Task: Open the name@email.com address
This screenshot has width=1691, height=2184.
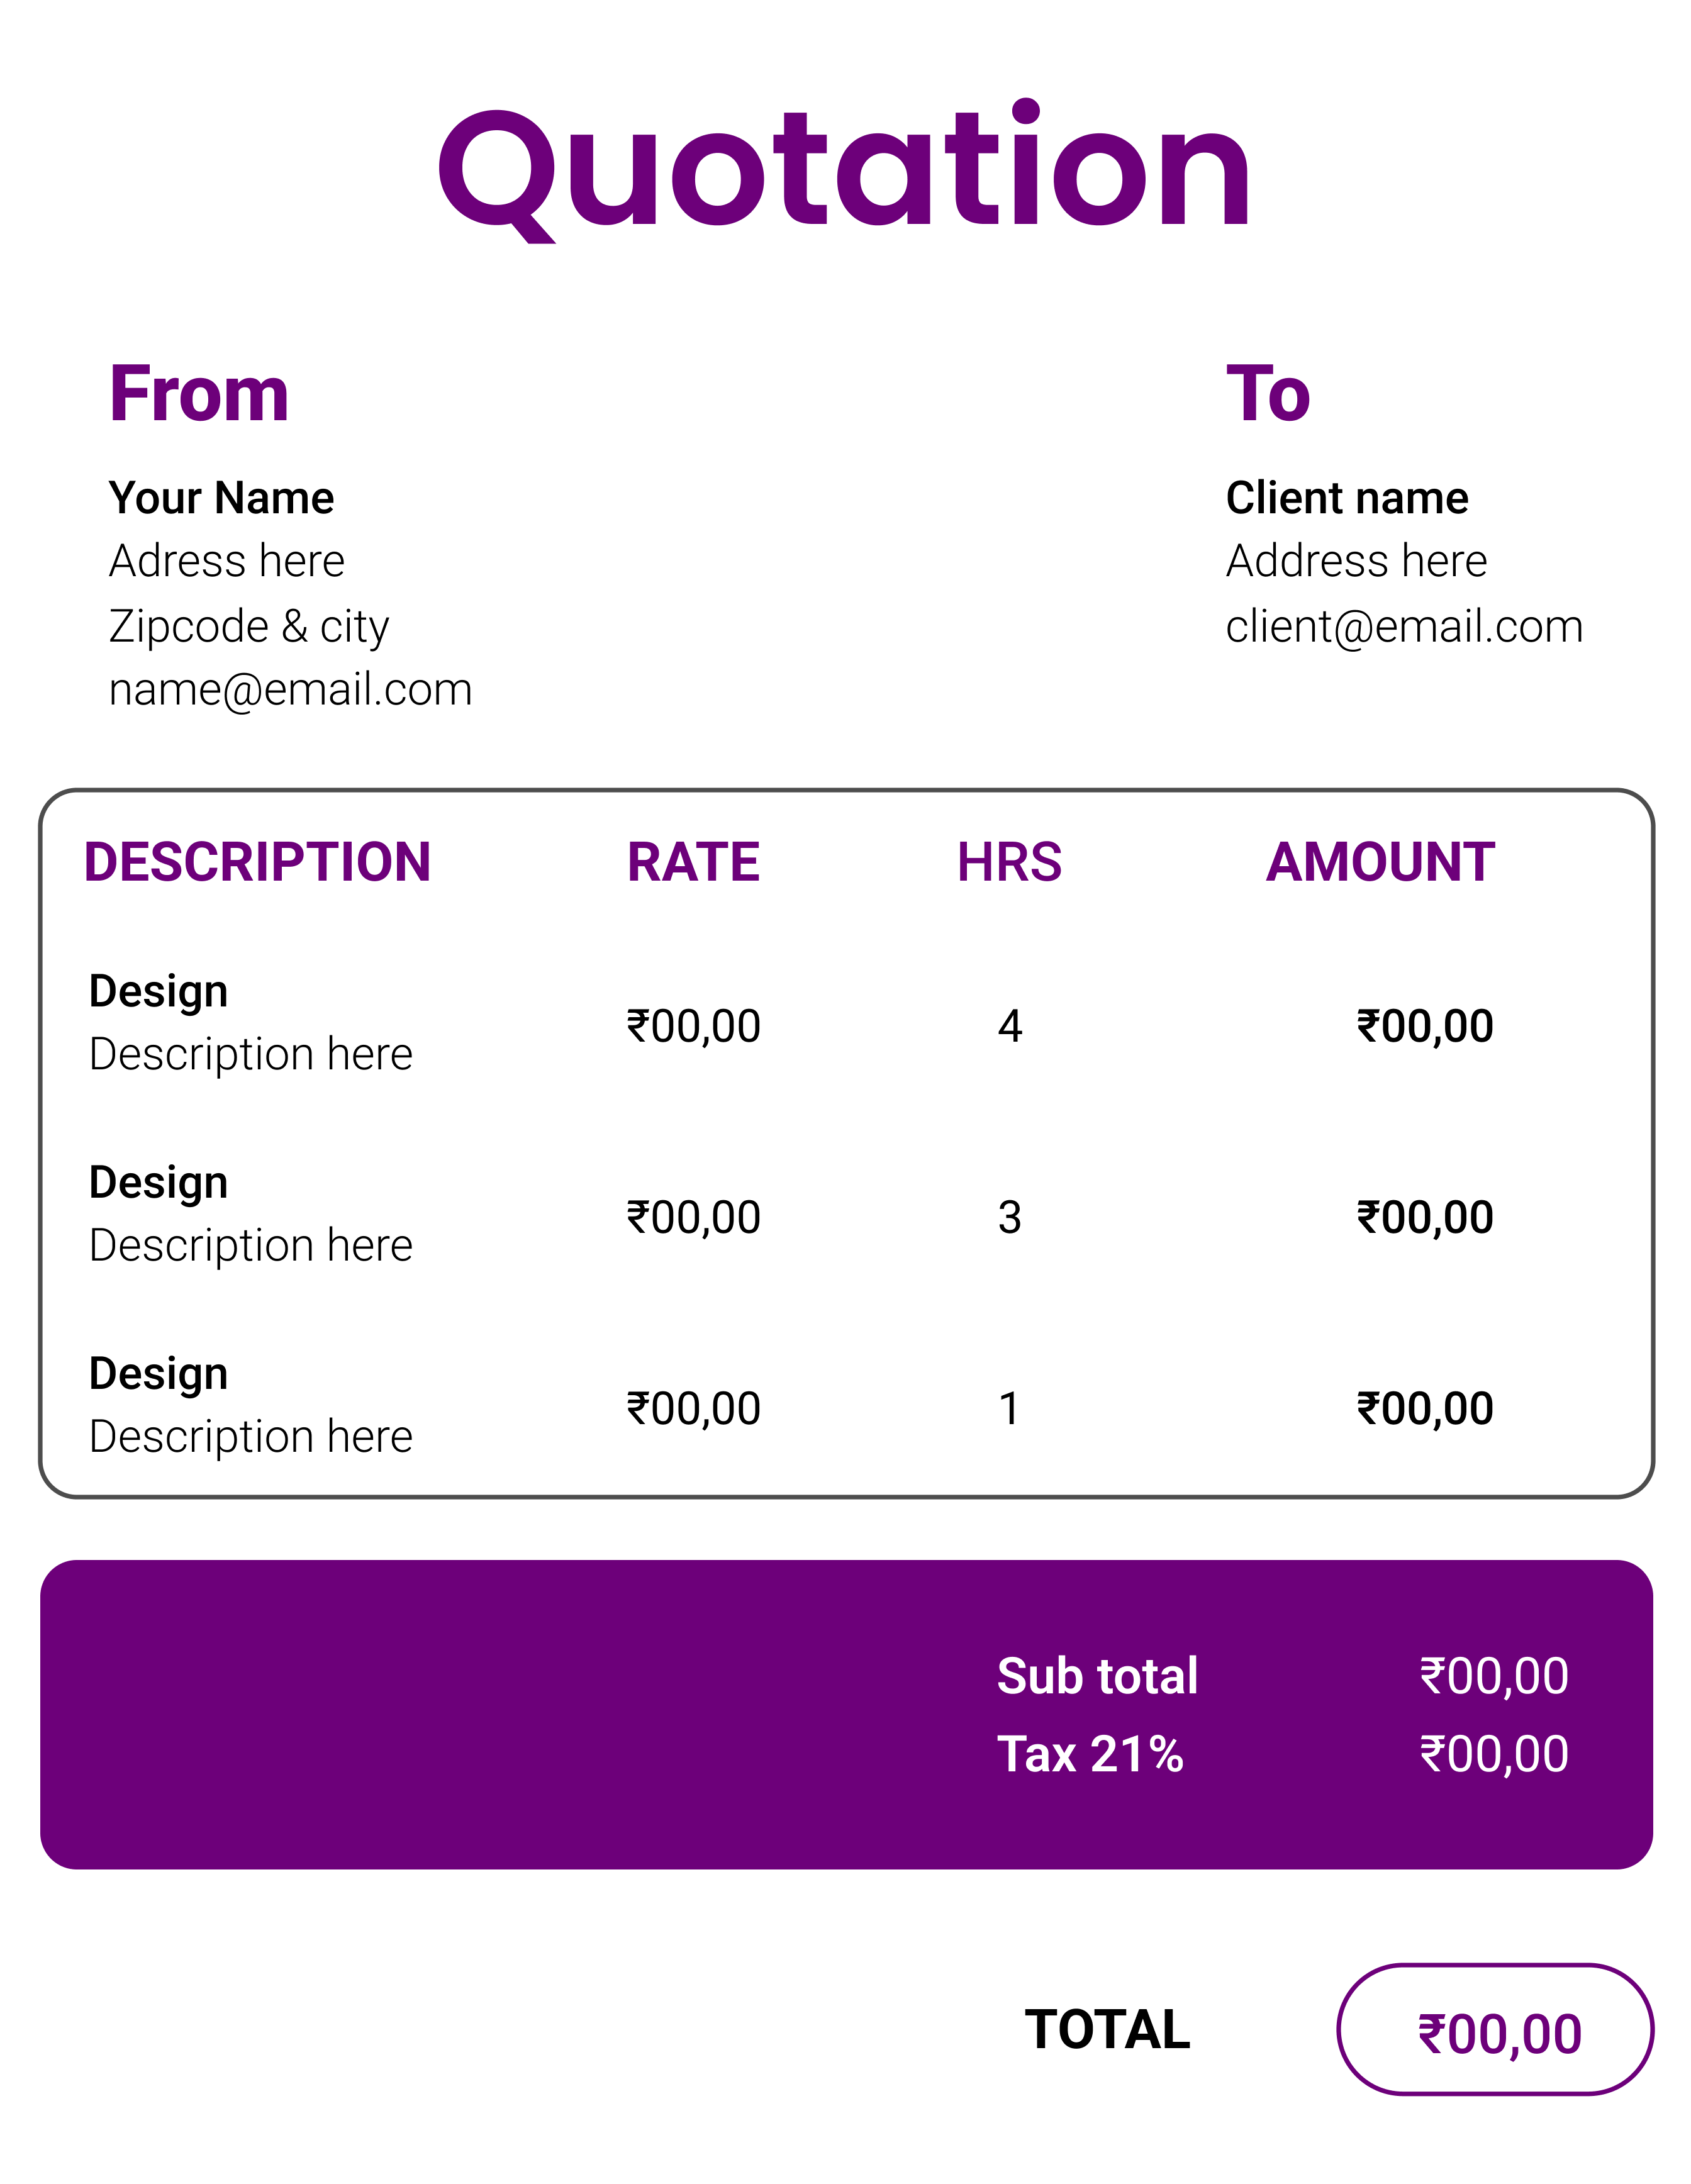Action: tap(290, 690)
